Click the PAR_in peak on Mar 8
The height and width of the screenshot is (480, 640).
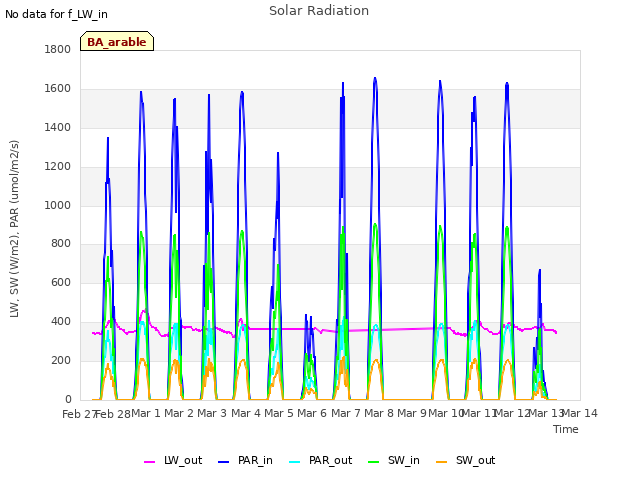pos(375,78)
